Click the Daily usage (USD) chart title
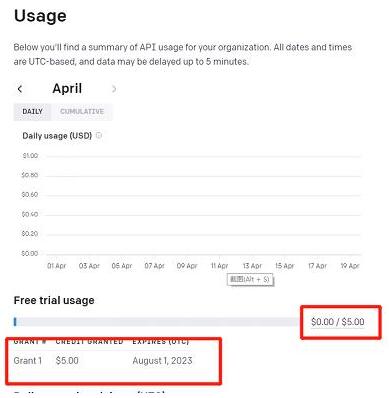Screen dimensions: 389x398 (x=57, y=136)
